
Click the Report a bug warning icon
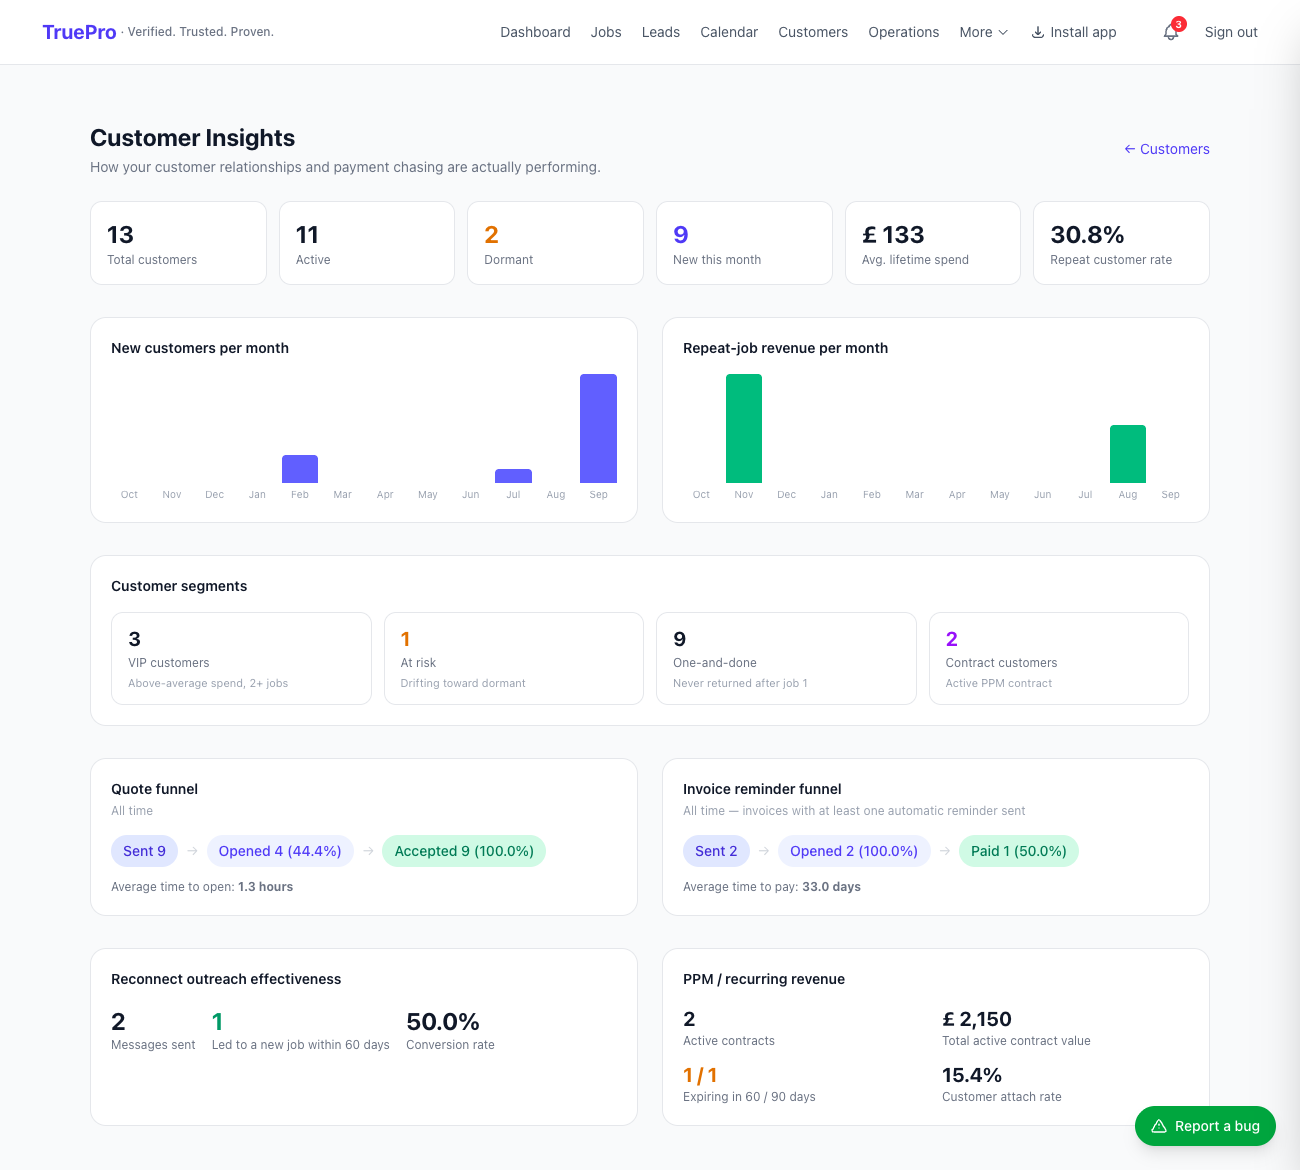1159,1126
